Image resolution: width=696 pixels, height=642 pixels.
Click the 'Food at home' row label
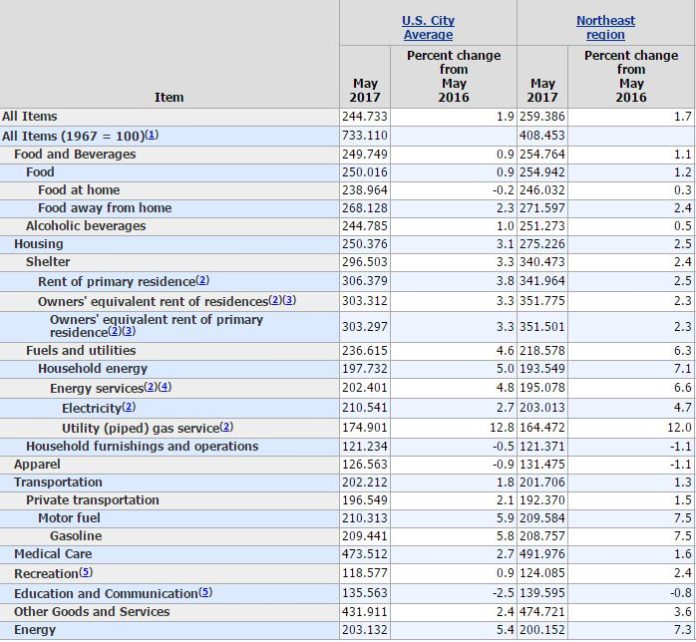click(x=79, y=190)
